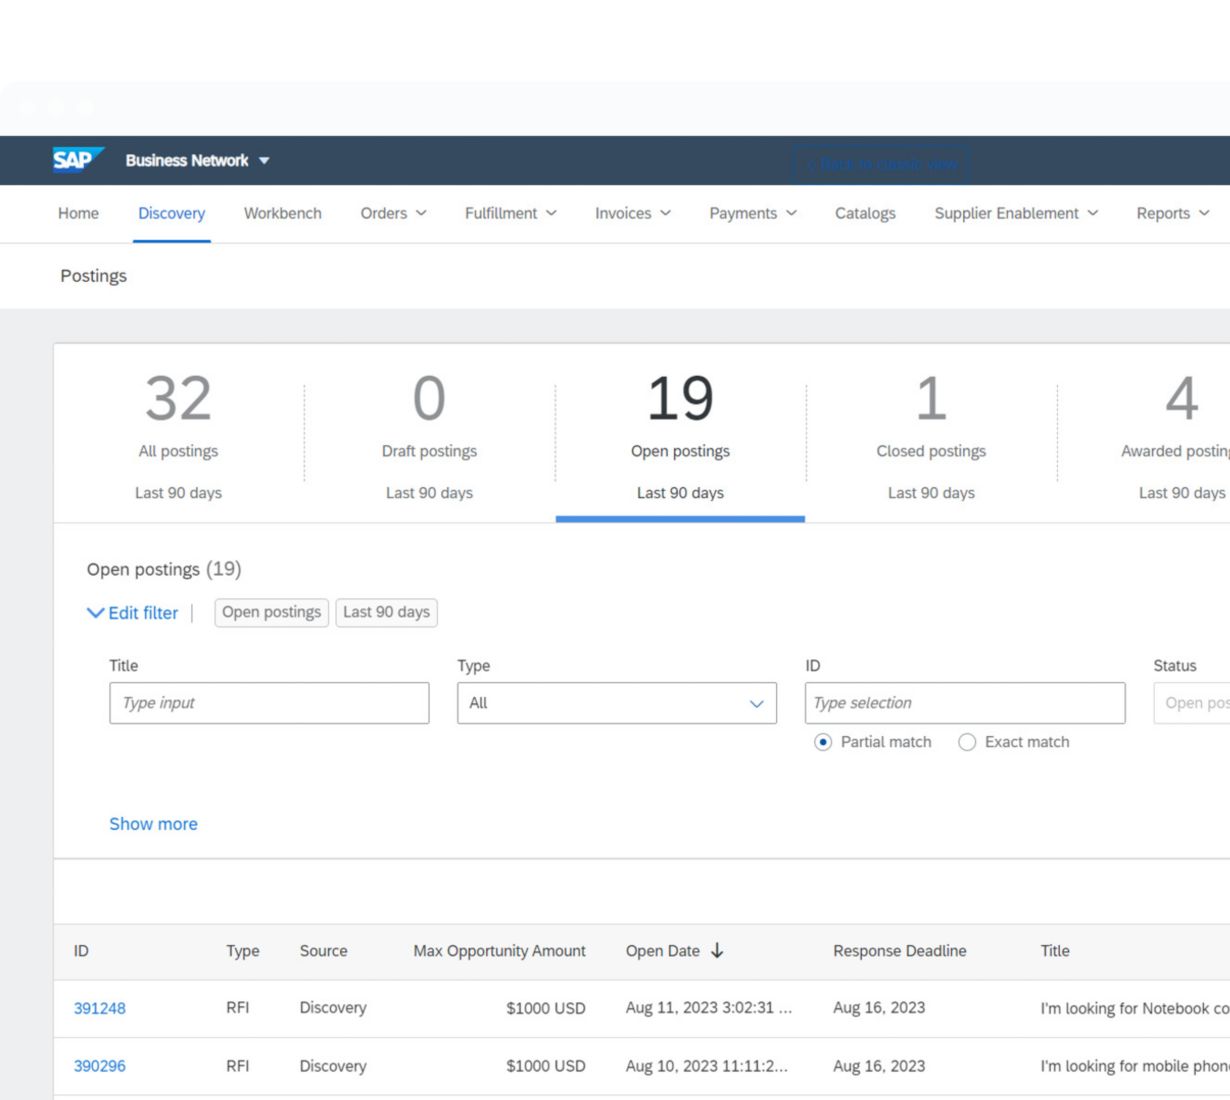Viewport: 1230px width, 1100px height.
Task: Collapse the Edit filter chevron
Action: 96,613
